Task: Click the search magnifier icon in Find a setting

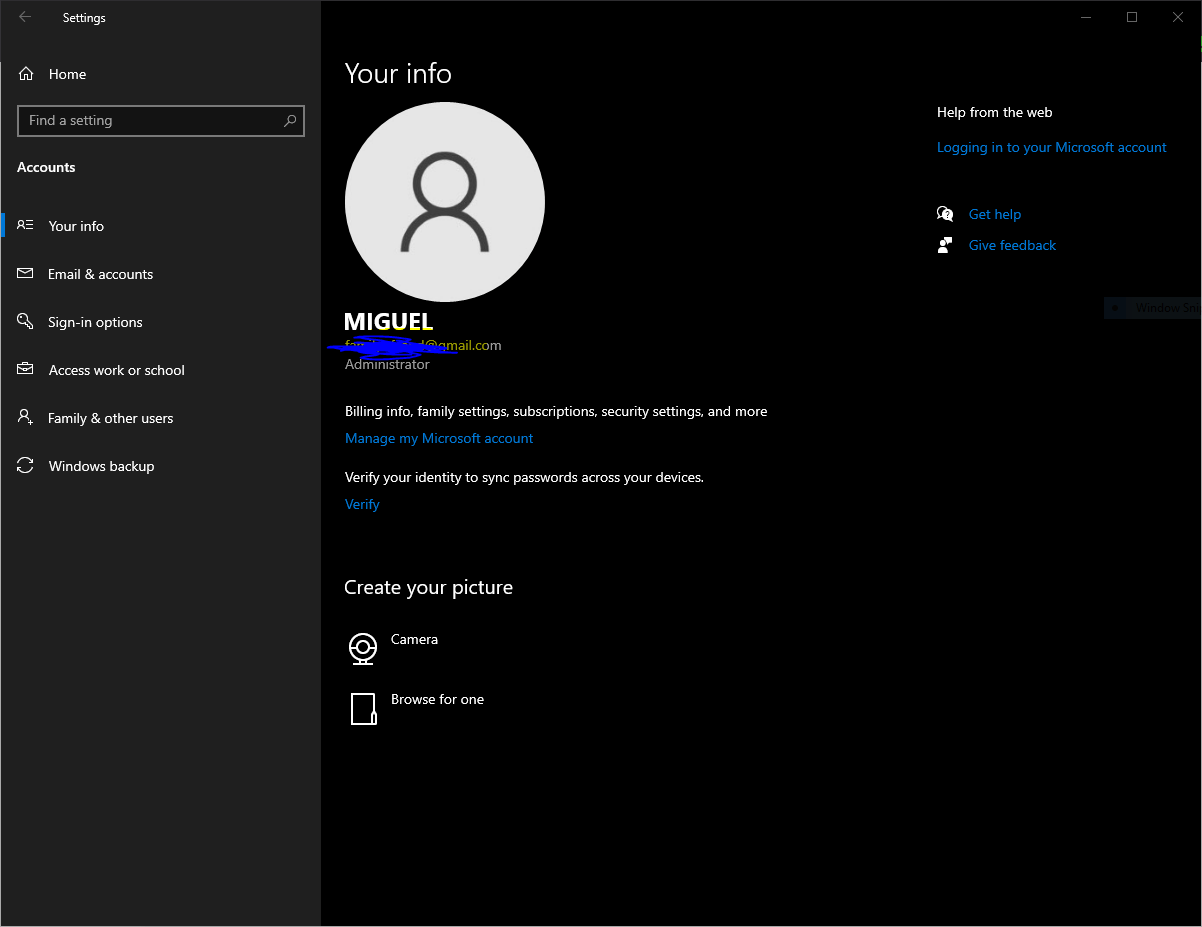Action: click(290, 120)
